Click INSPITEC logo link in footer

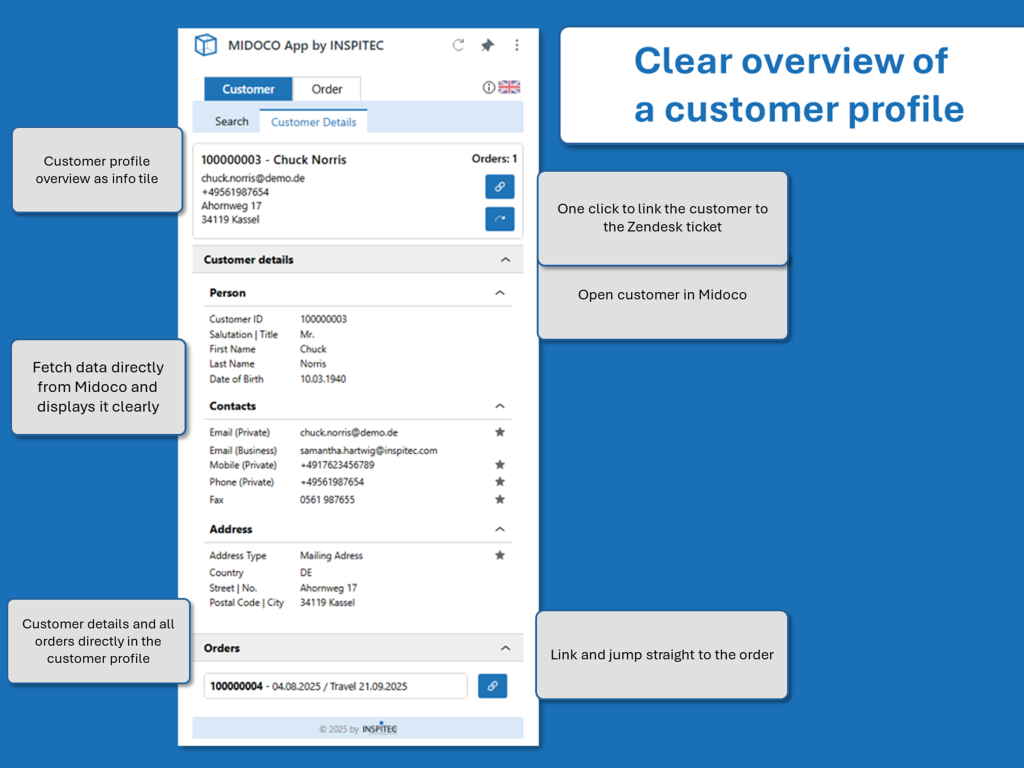point(379,729)
